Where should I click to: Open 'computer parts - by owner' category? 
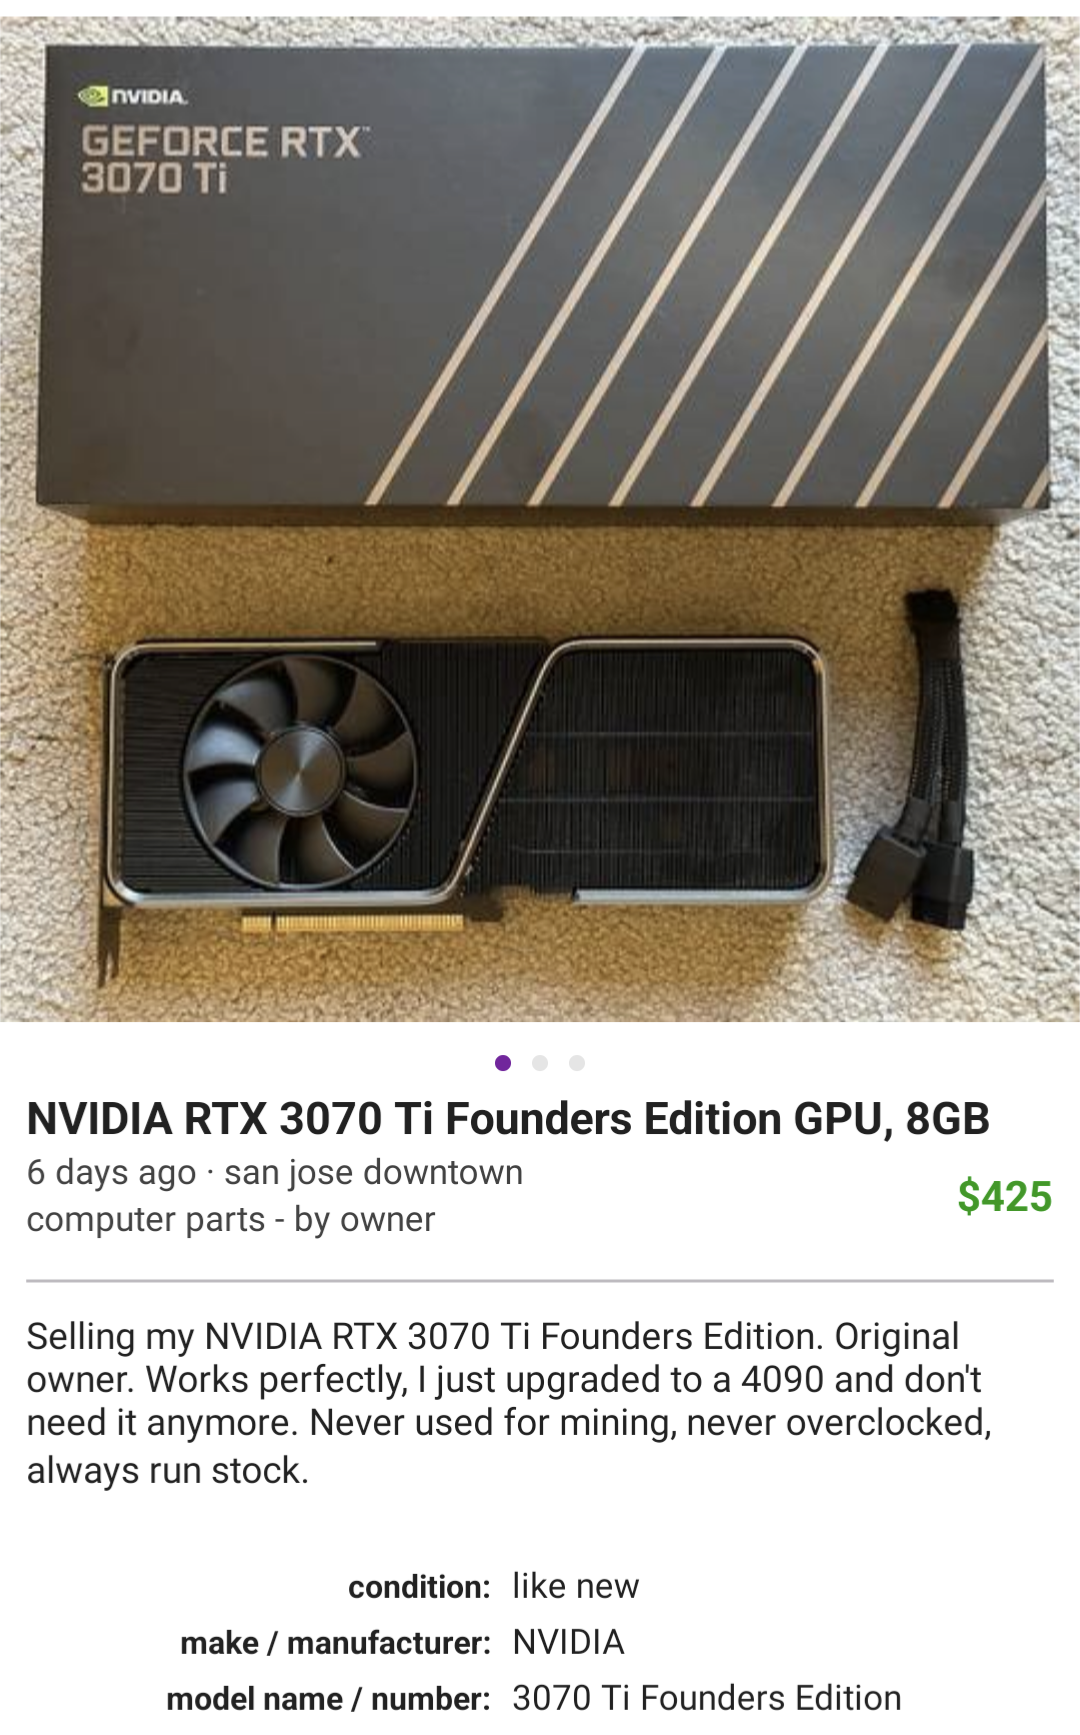click(x=231, y=1220)
